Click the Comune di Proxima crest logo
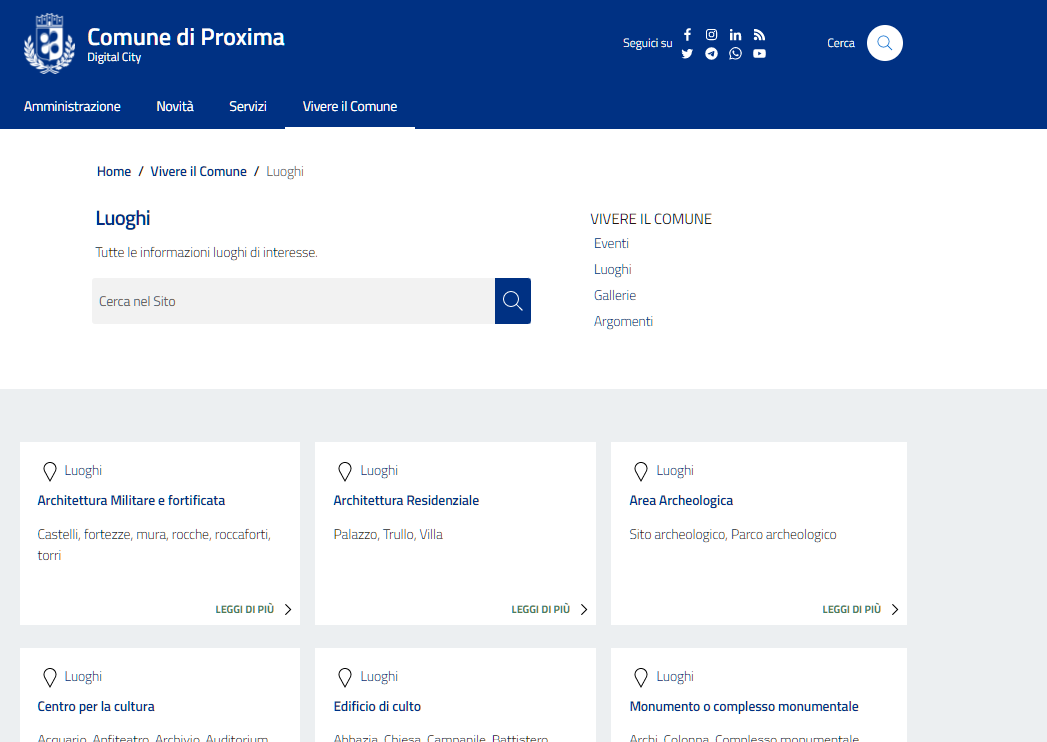The image size is (1047, 742). point(49,44)
